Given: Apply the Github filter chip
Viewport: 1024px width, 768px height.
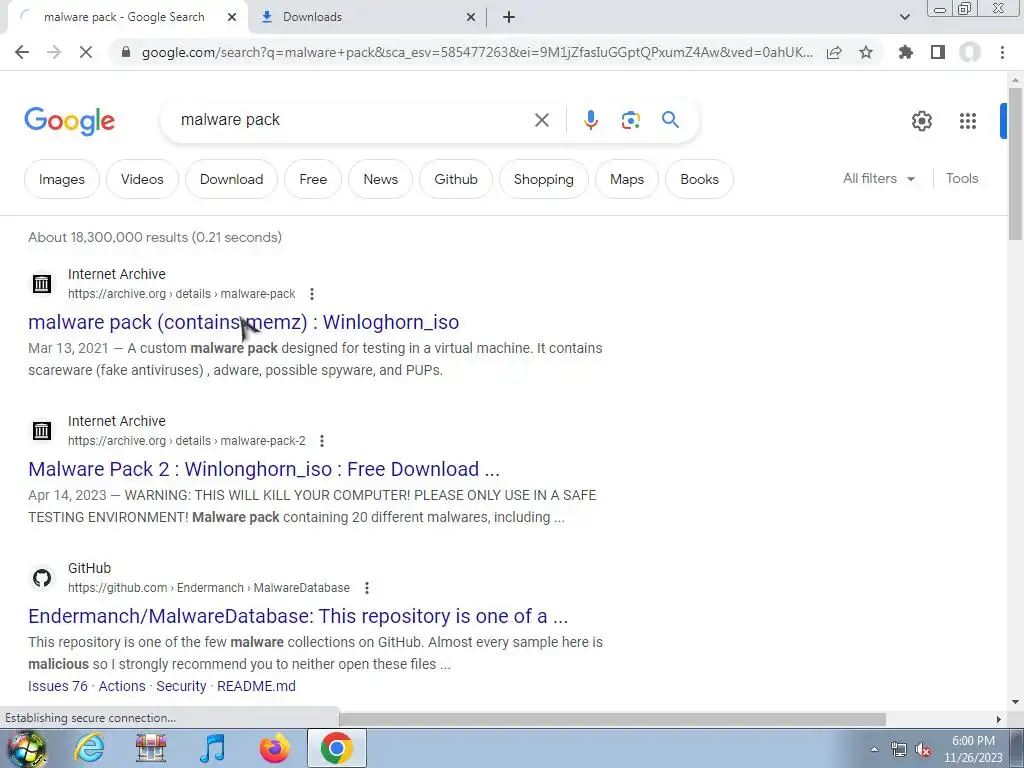Looking at the screenshot, I should tap(456, 179).
